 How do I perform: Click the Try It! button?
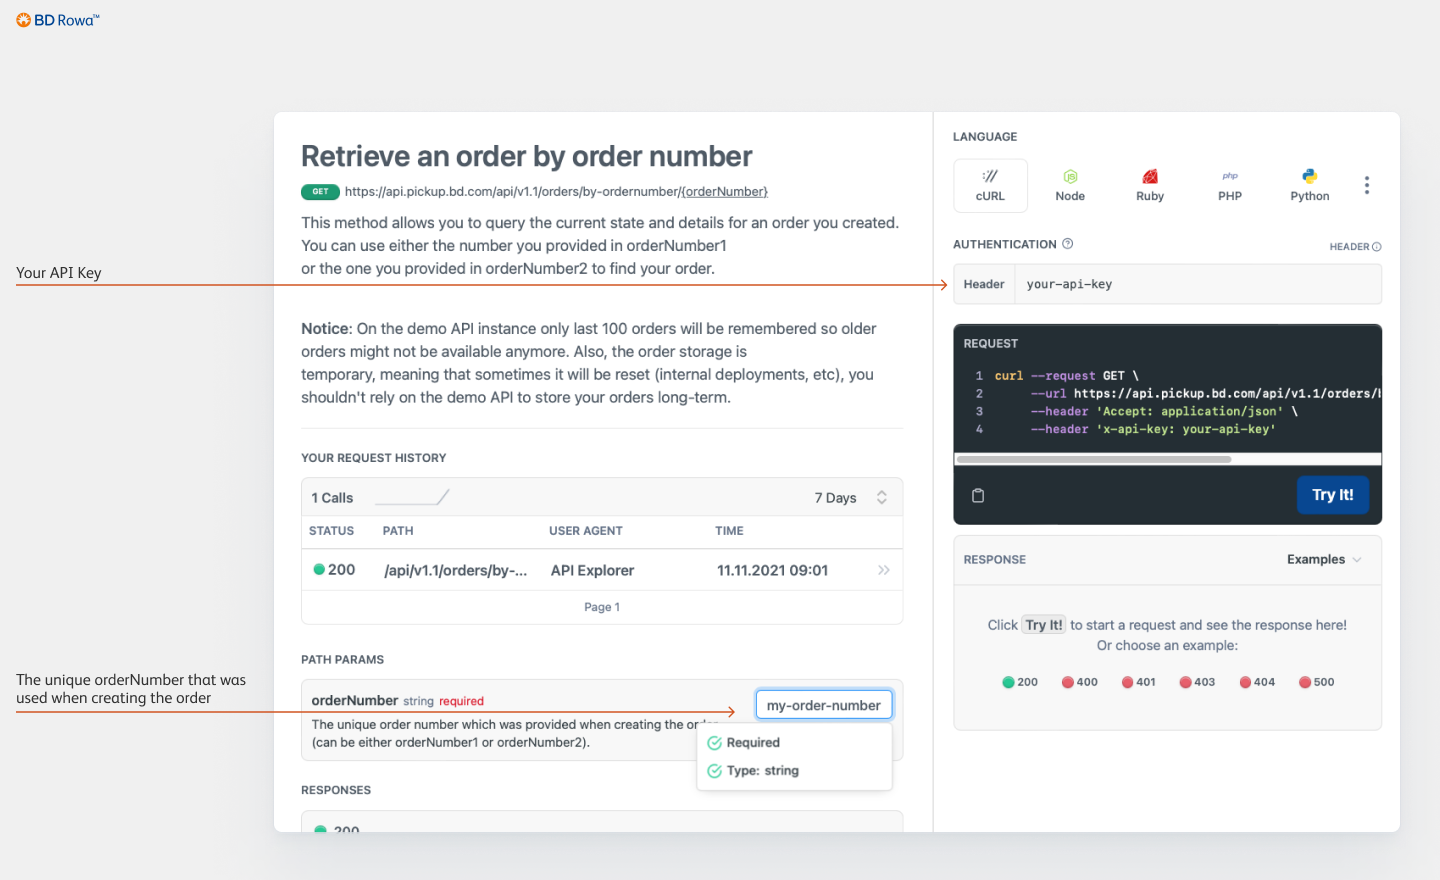(x=1333, y=495)
